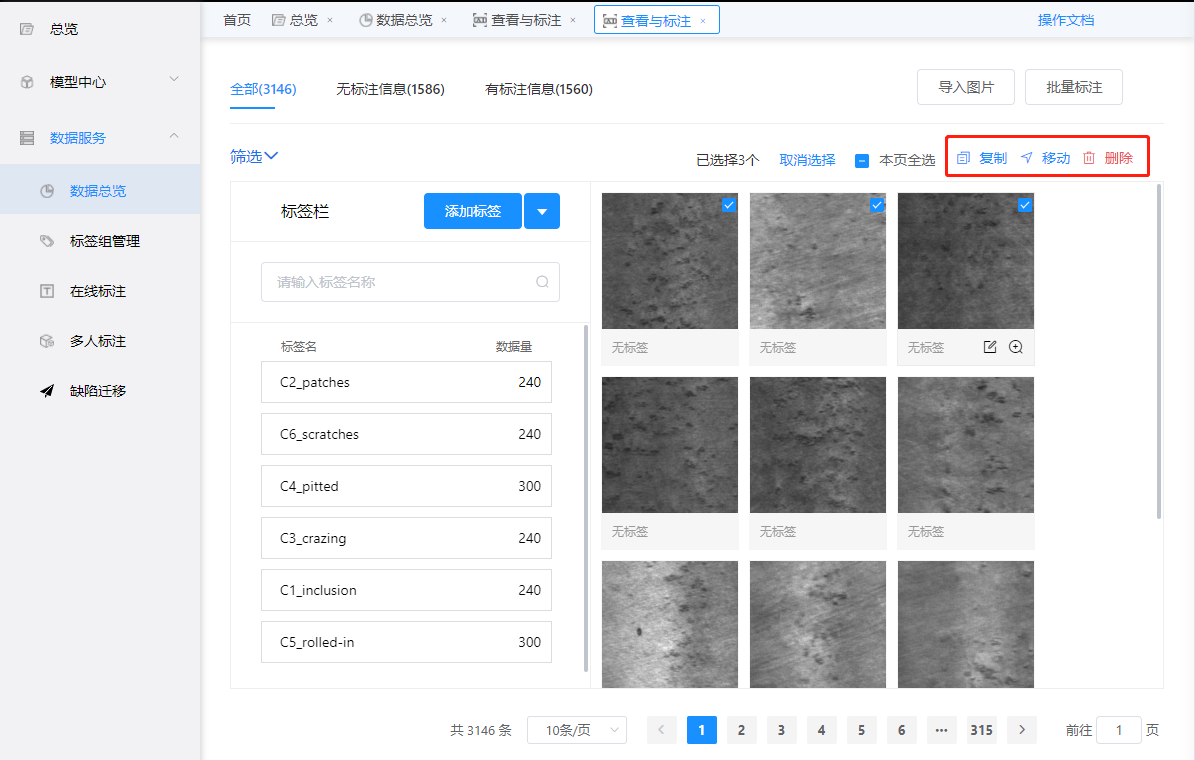Go to the next page arrow
This screenshot has height=760, width=1195.
pyautogui.click(x=1022, y=730)
